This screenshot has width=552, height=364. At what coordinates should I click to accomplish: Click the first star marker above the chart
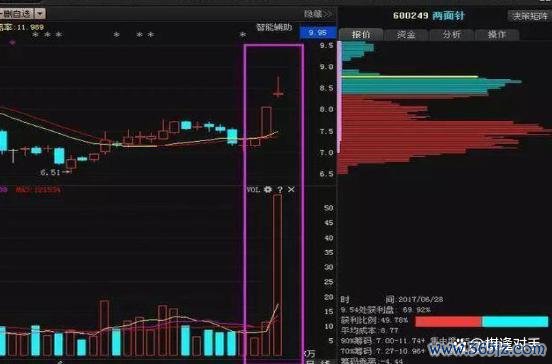tap(35, 34)
